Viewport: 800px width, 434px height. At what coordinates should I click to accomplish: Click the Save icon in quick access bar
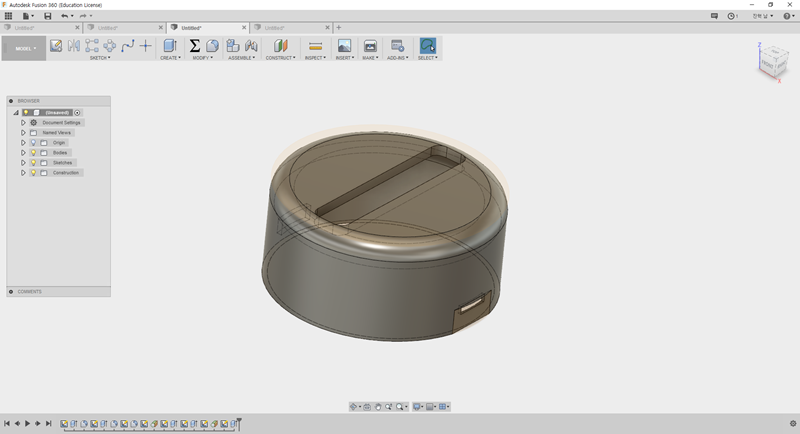pyautogui.click(x=47, y=16)
